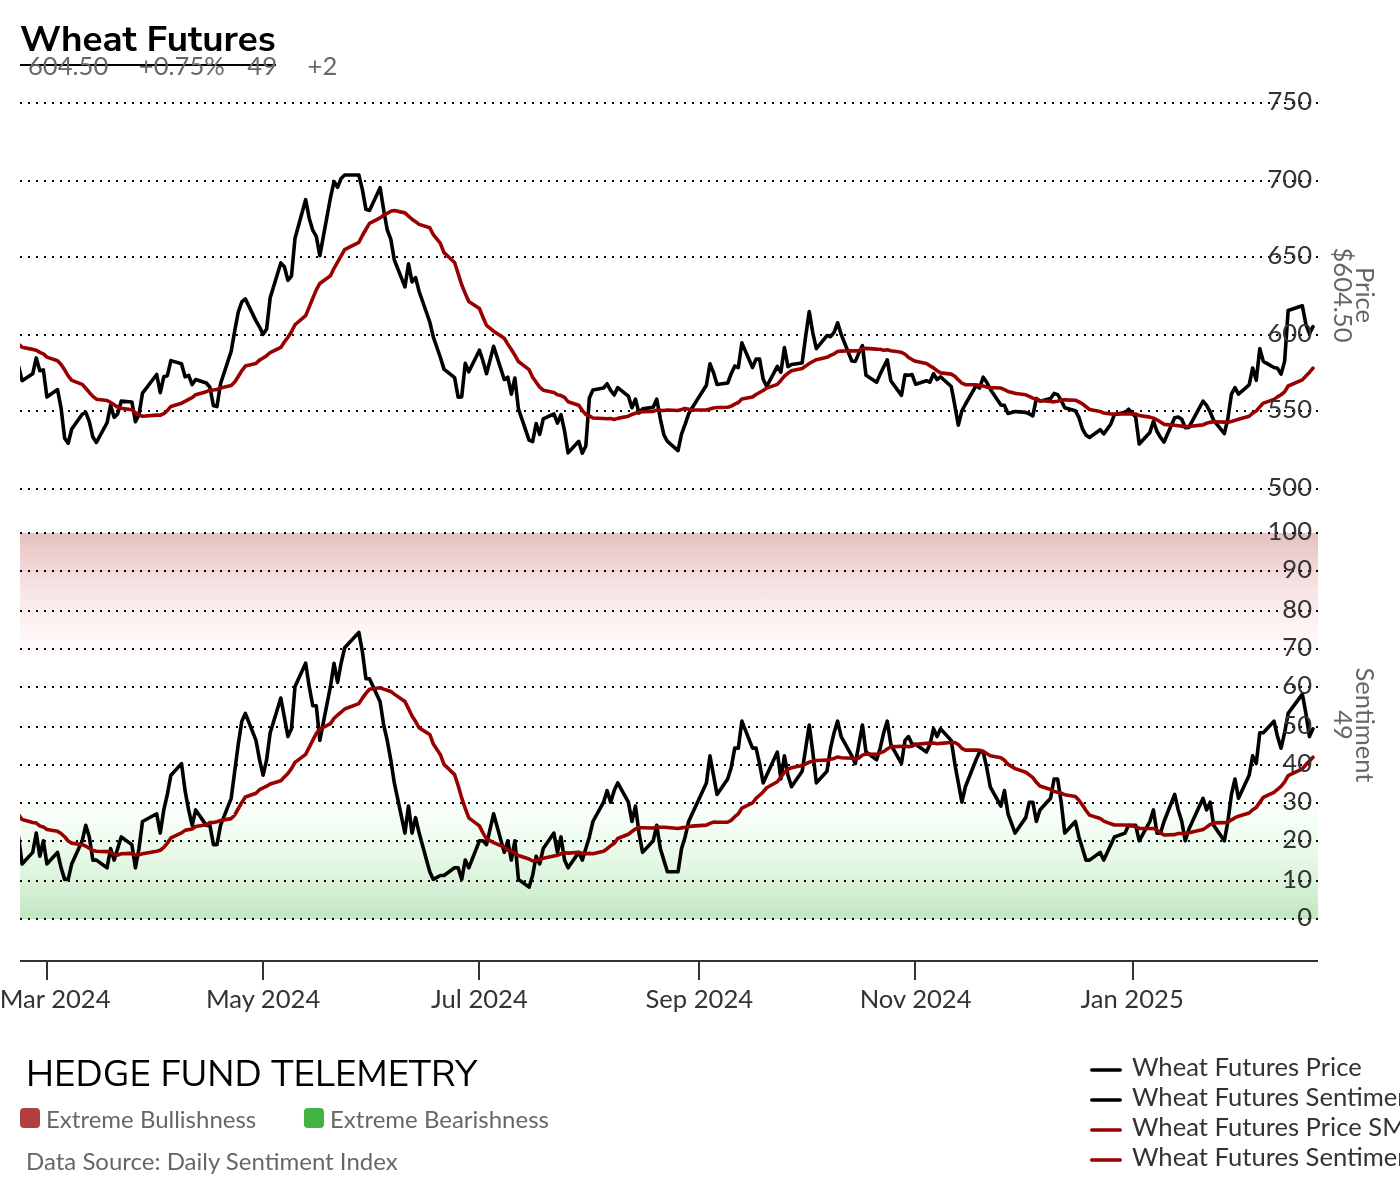Select the Mar 2024 x-axis label

coord(55,999)
